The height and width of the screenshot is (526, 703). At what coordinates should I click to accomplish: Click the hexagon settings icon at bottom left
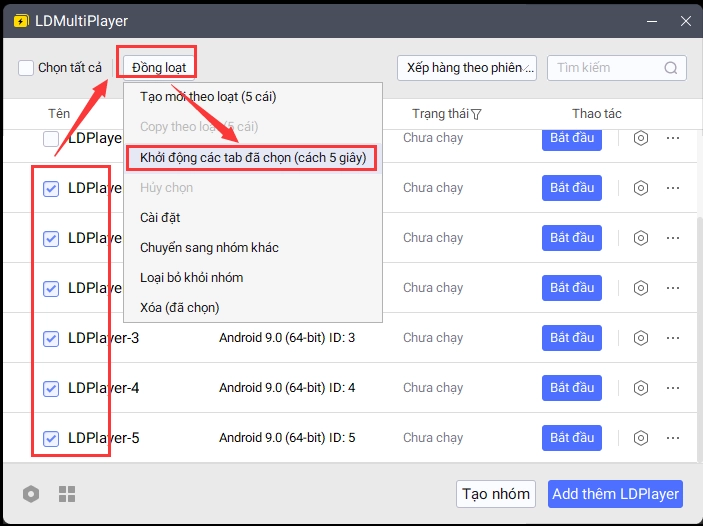(32, 494)
